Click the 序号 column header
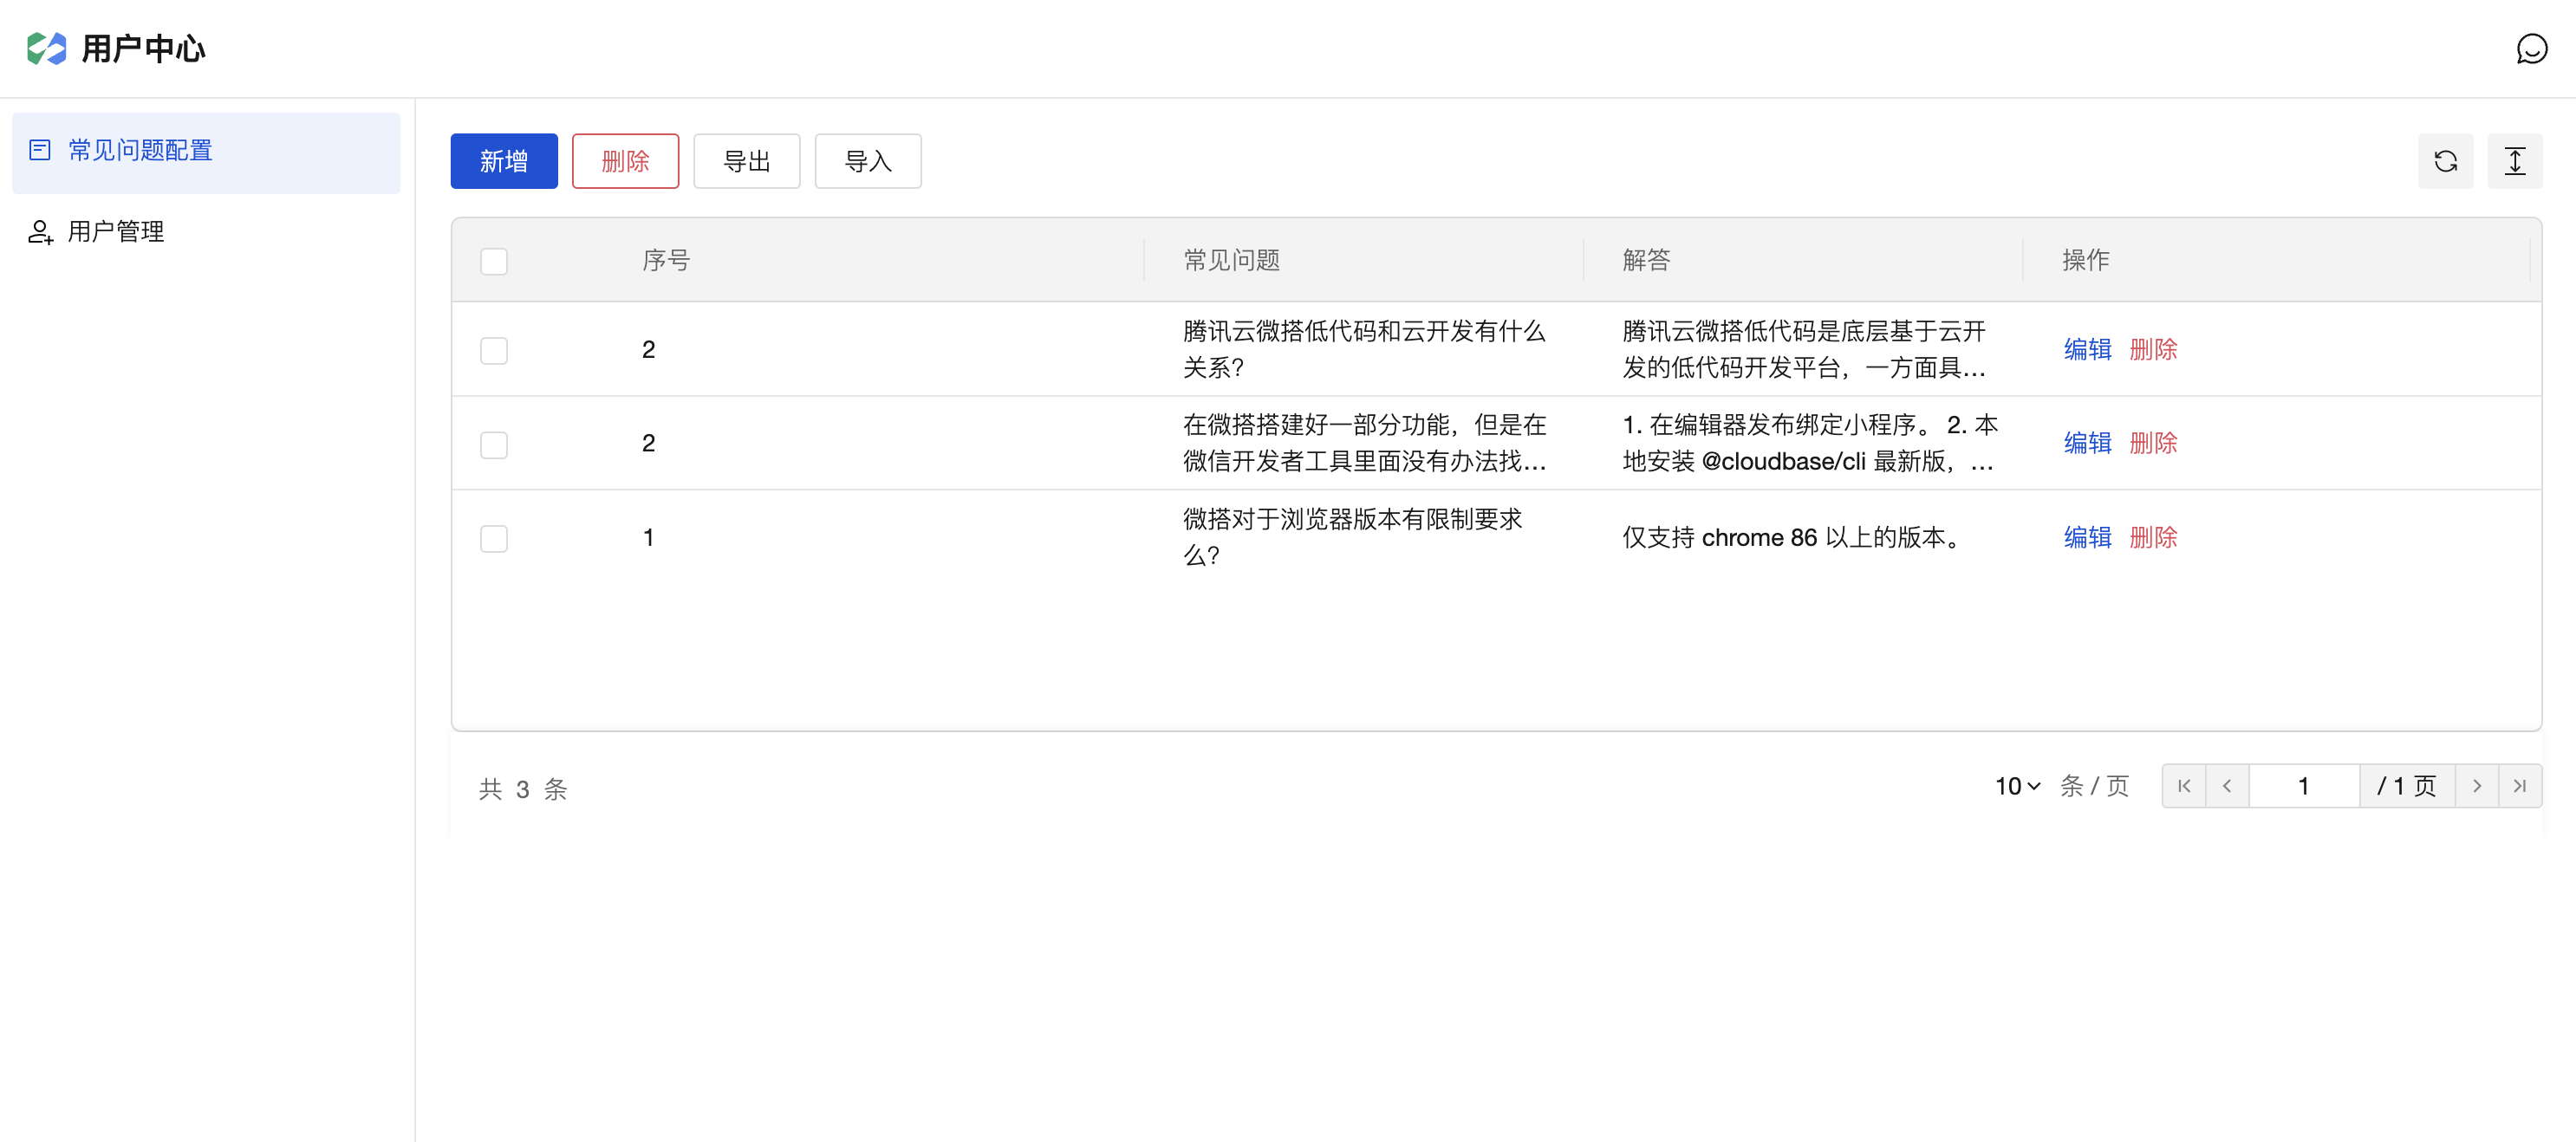This screenshot has width=2576, height=1142. tap(666, 260)
